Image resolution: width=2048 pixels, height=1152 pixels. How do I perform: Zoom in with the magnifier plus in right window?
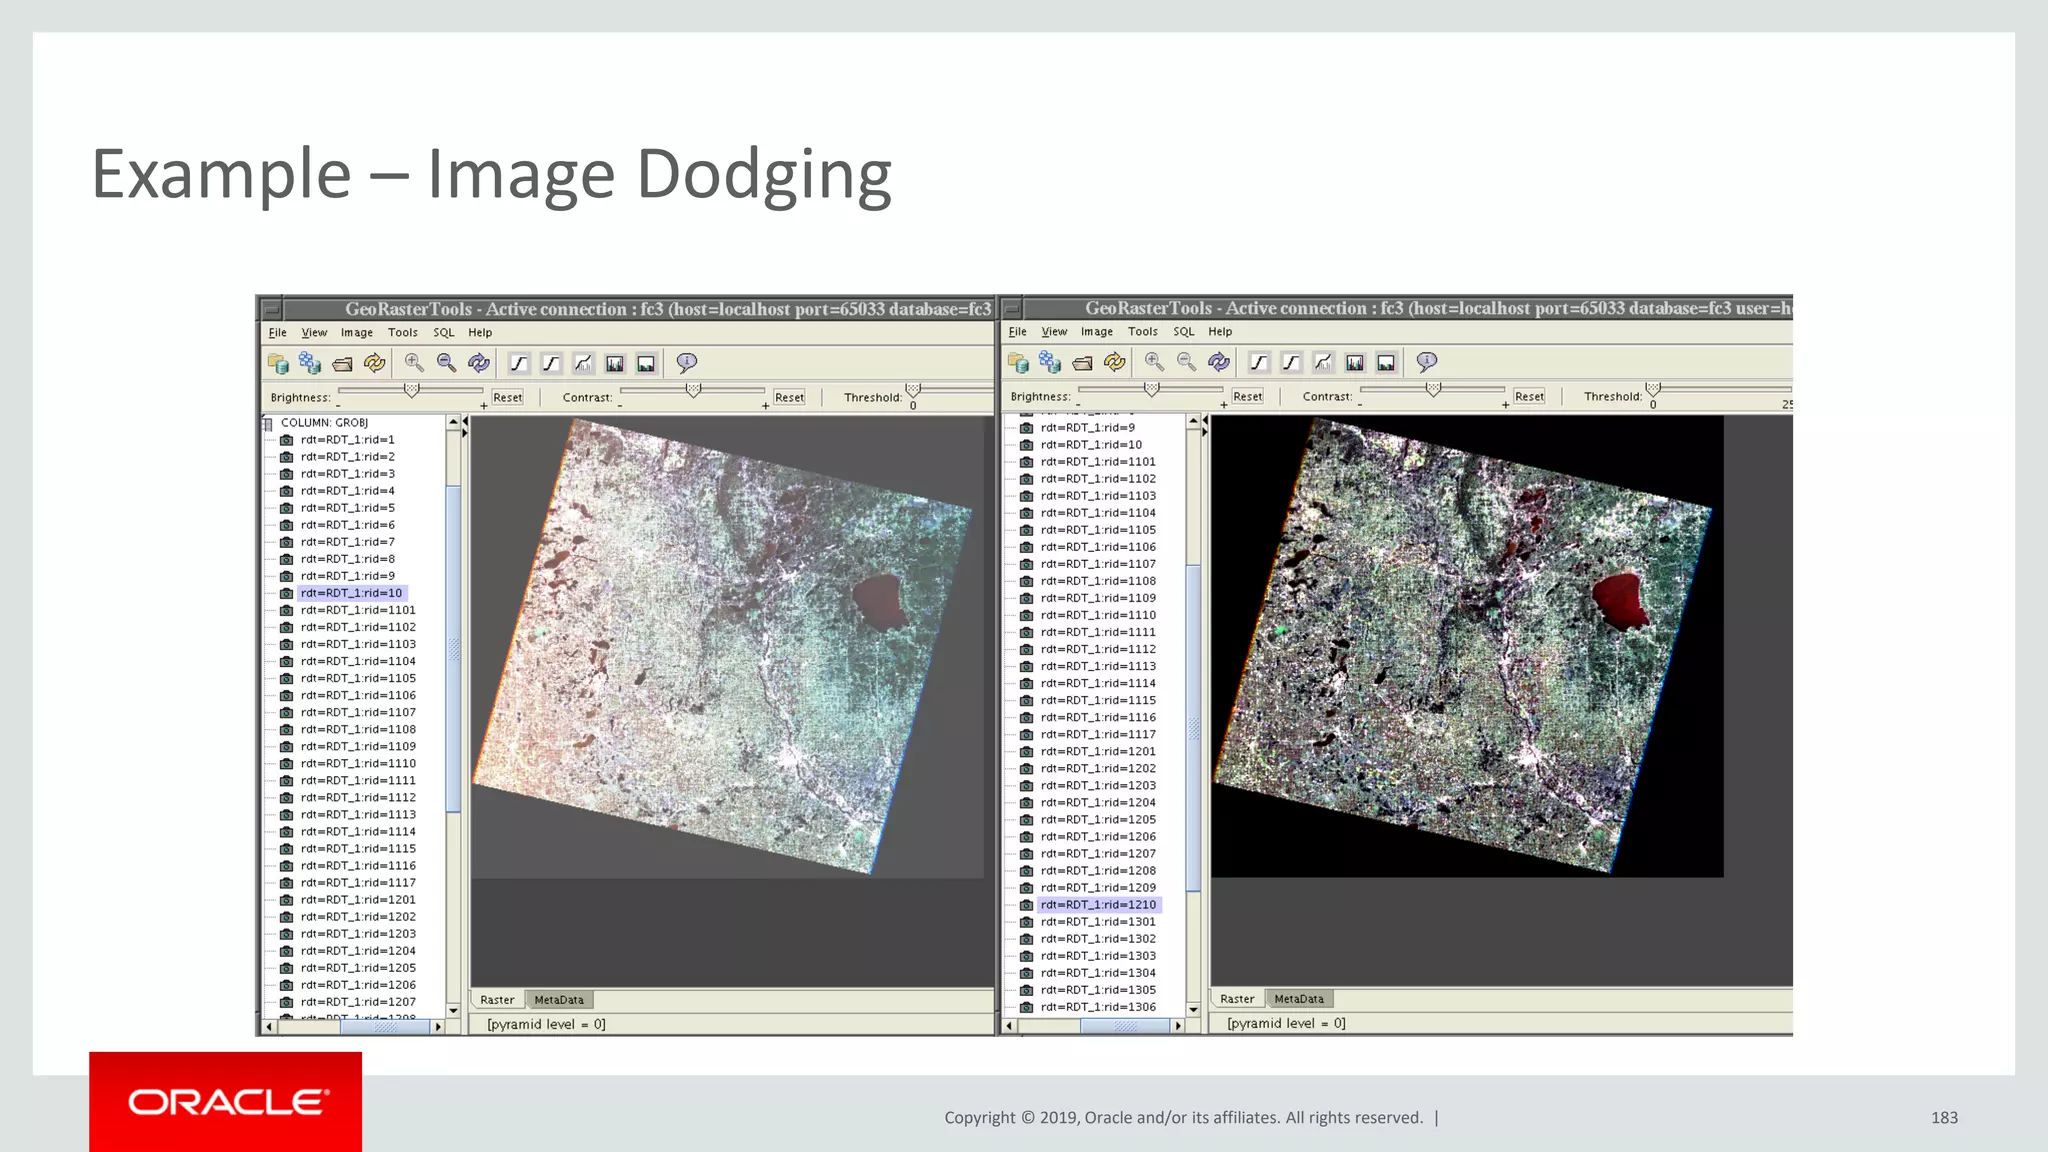tap(1154, 362)
